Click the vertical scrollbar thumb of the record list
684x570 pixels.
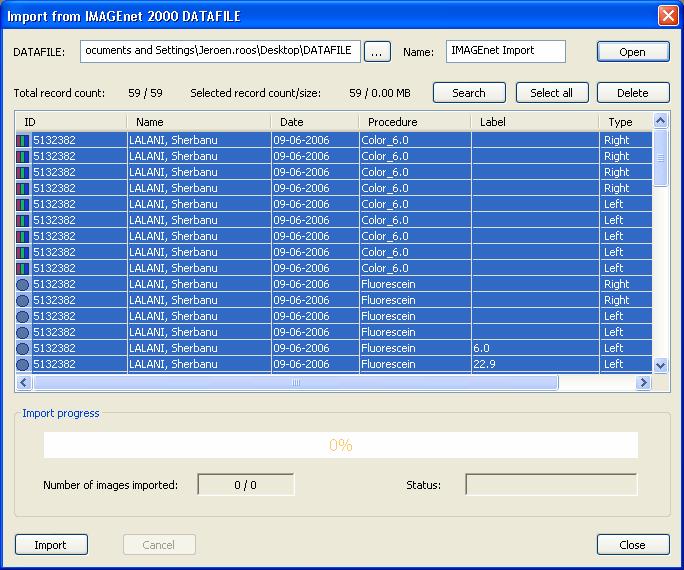pyautogui.click(x=660, y=158)
